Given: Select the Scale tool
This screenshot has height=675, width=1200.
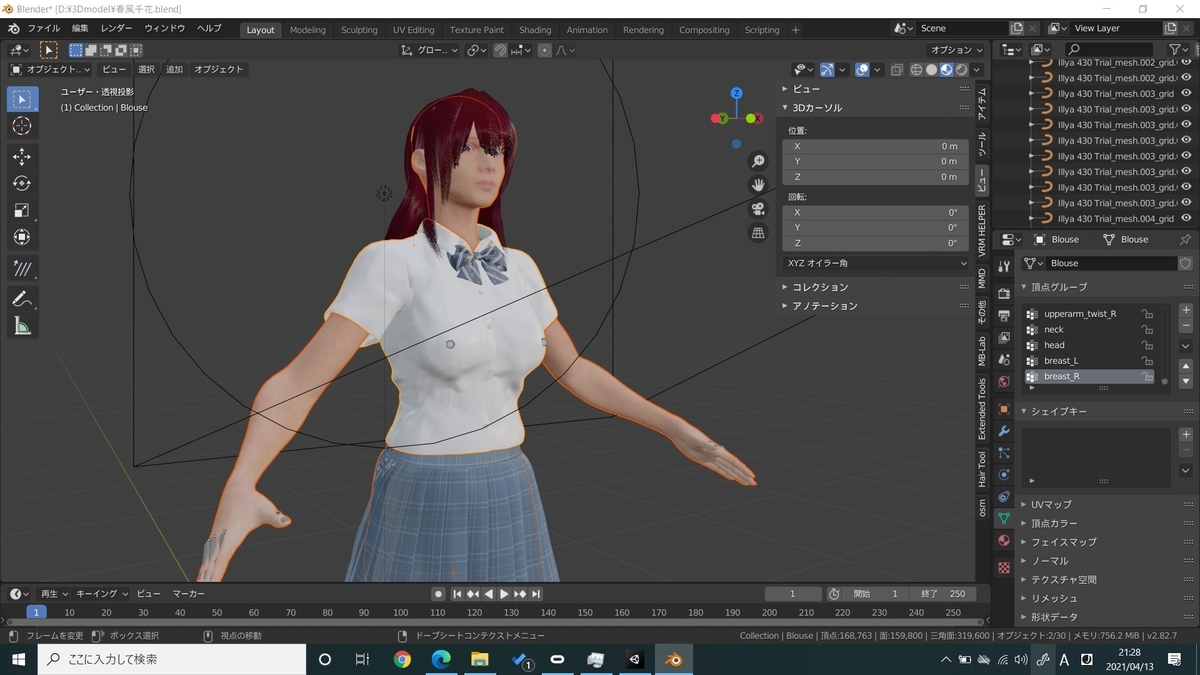Looking at the screenshot, I should point(22,210).
